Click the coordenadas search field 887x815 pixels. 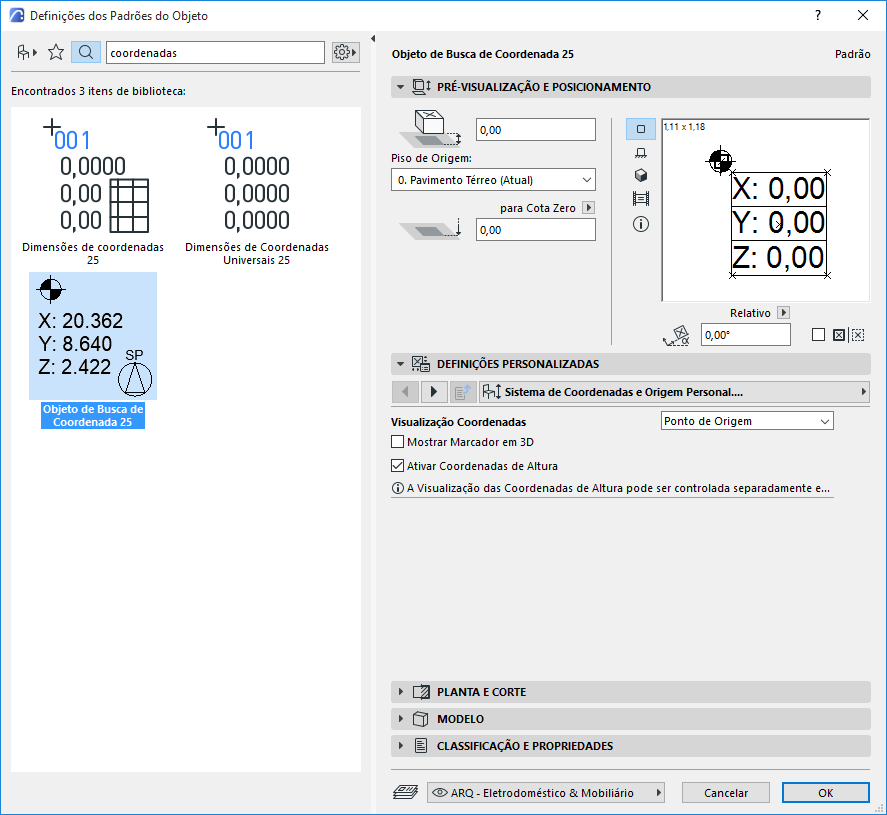click(x=215, y=53)
